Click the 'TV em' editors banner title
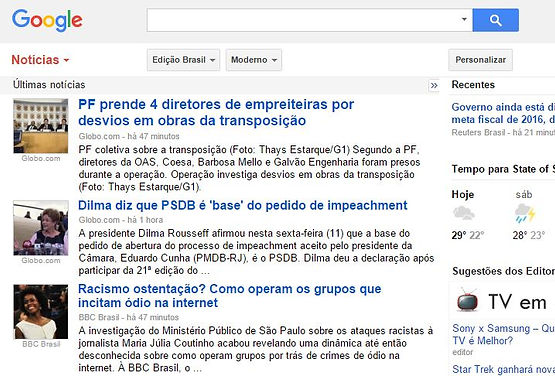 pos(517,302)
